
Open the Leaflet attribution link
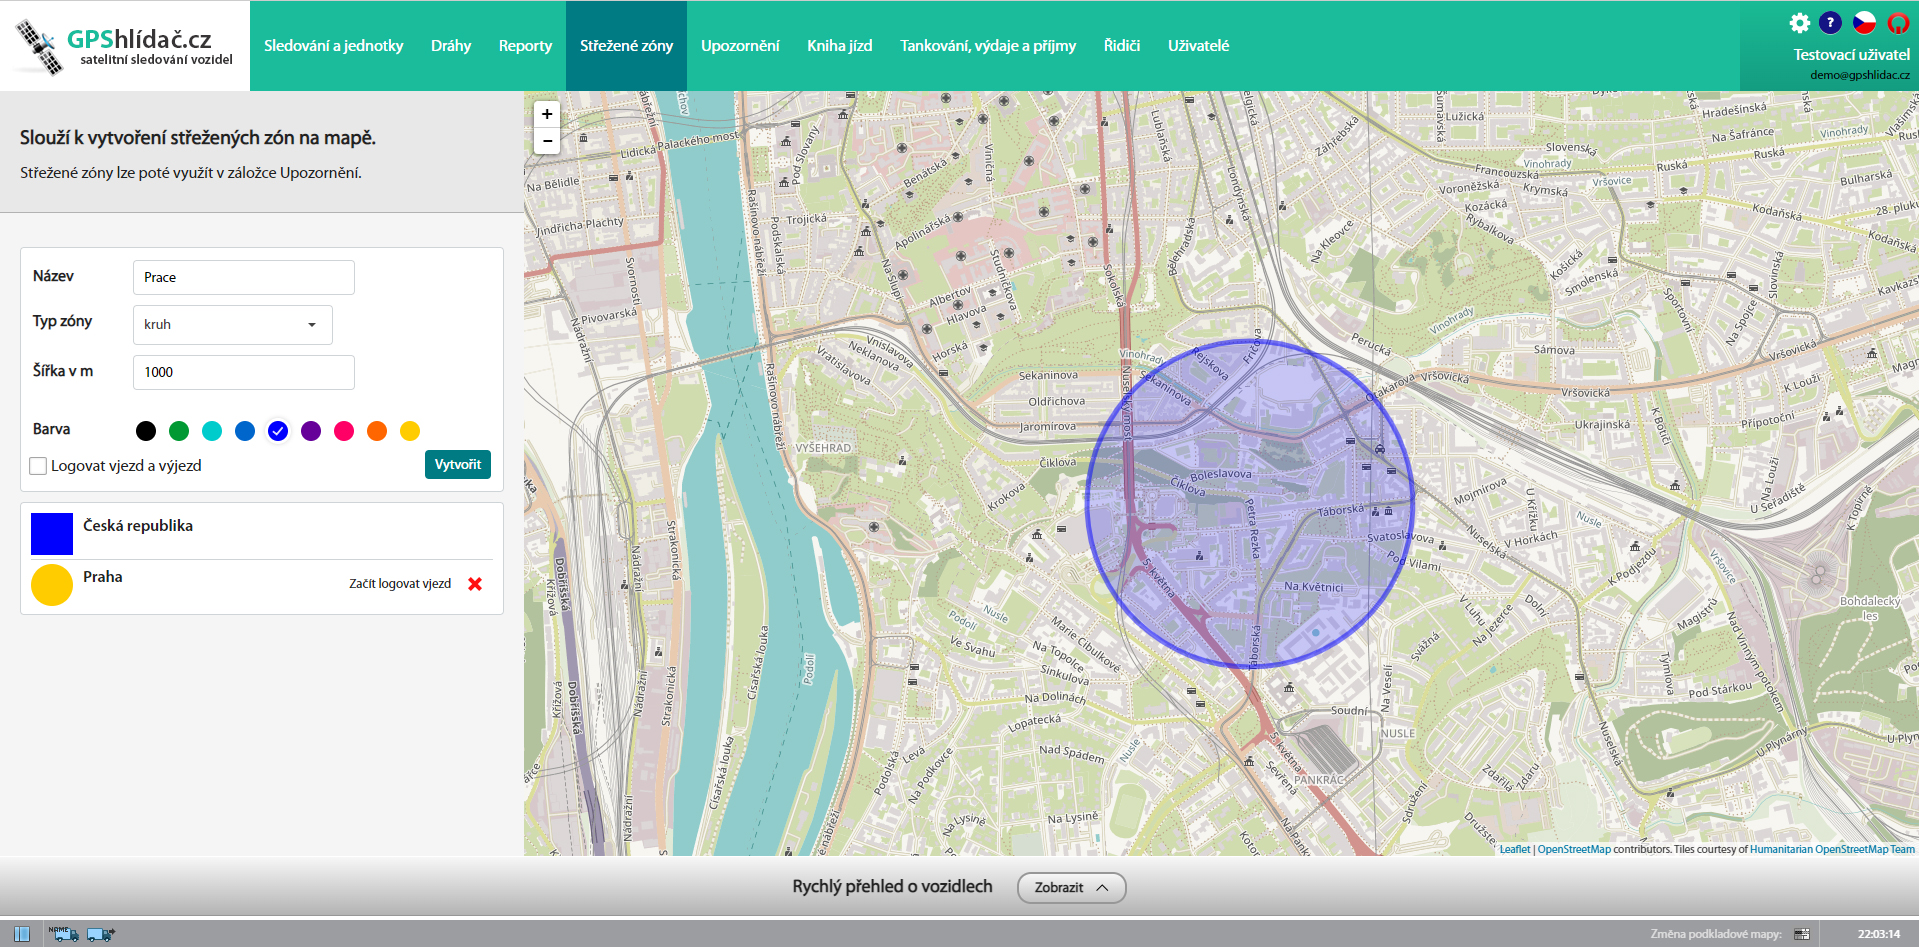pos(1515,850)
